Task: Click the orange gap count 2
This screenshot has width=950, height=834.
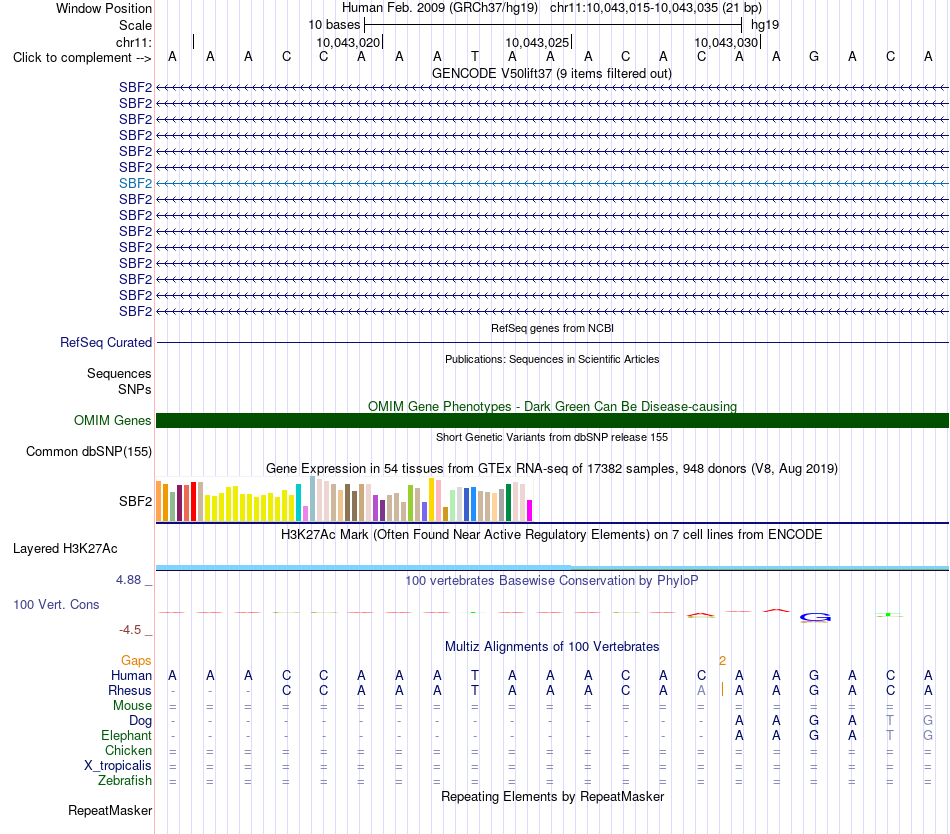Action: click(722, 661)
